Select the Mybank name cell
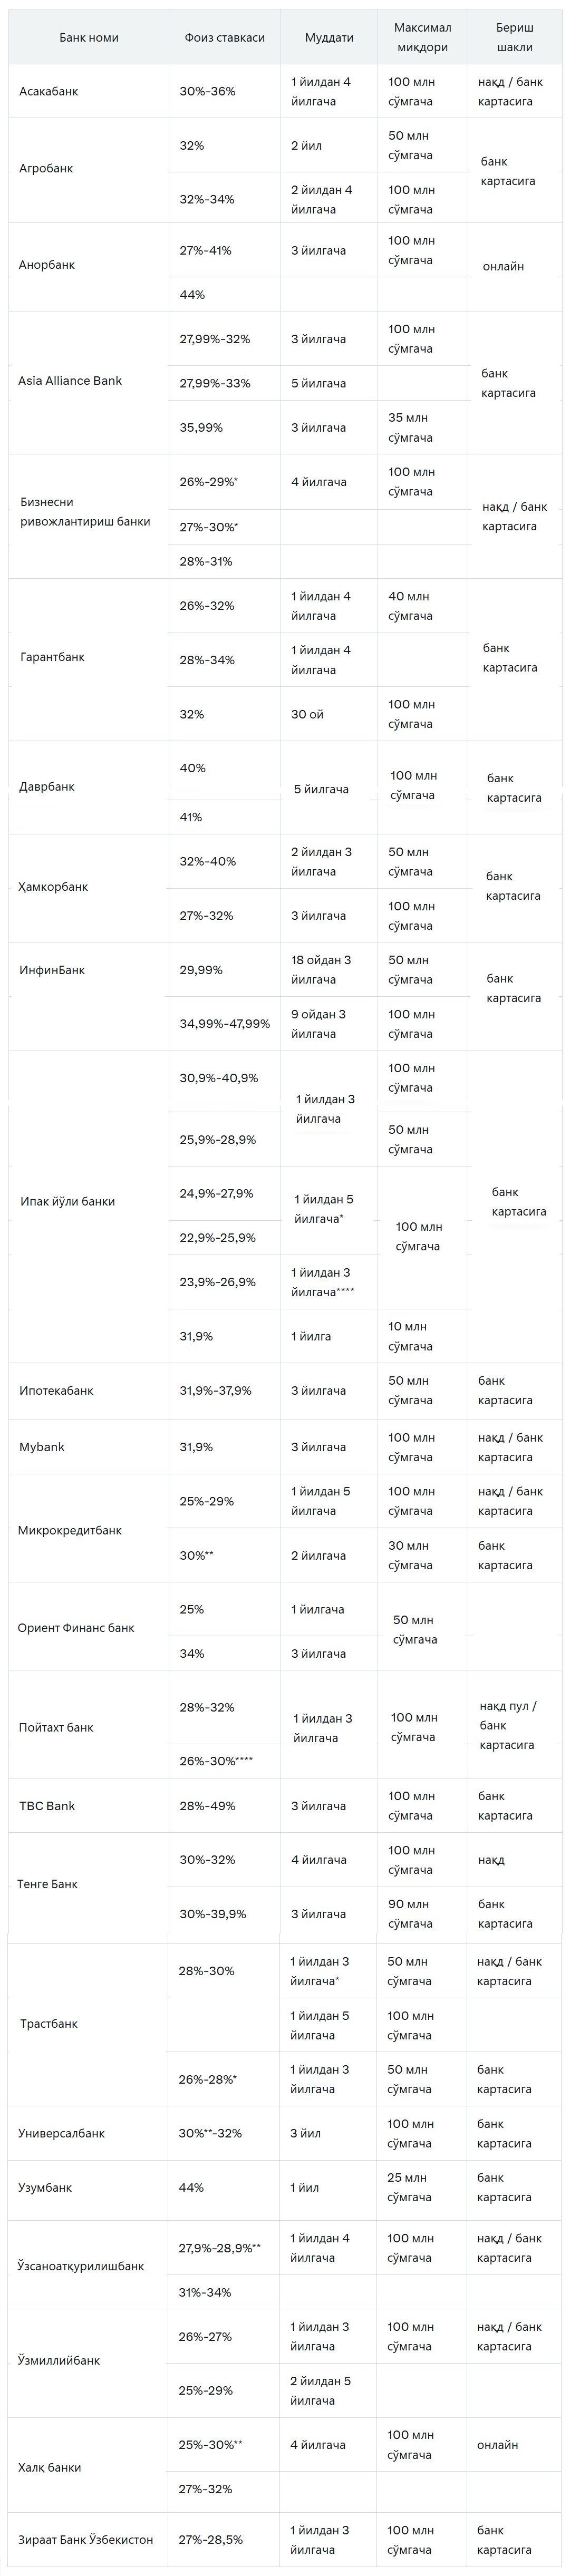Screen dimensions: 580x2576 [88, 1447]
